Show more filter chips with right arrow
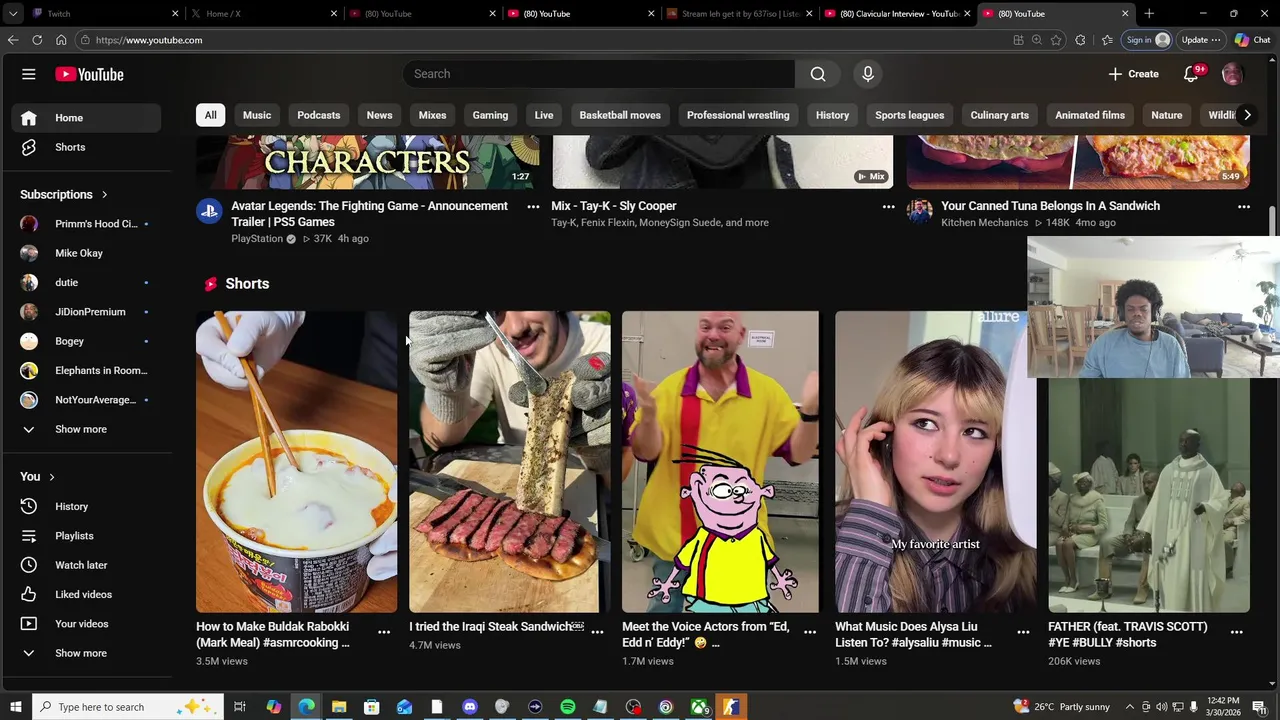1280x720 pixels. pos(1247,115)
